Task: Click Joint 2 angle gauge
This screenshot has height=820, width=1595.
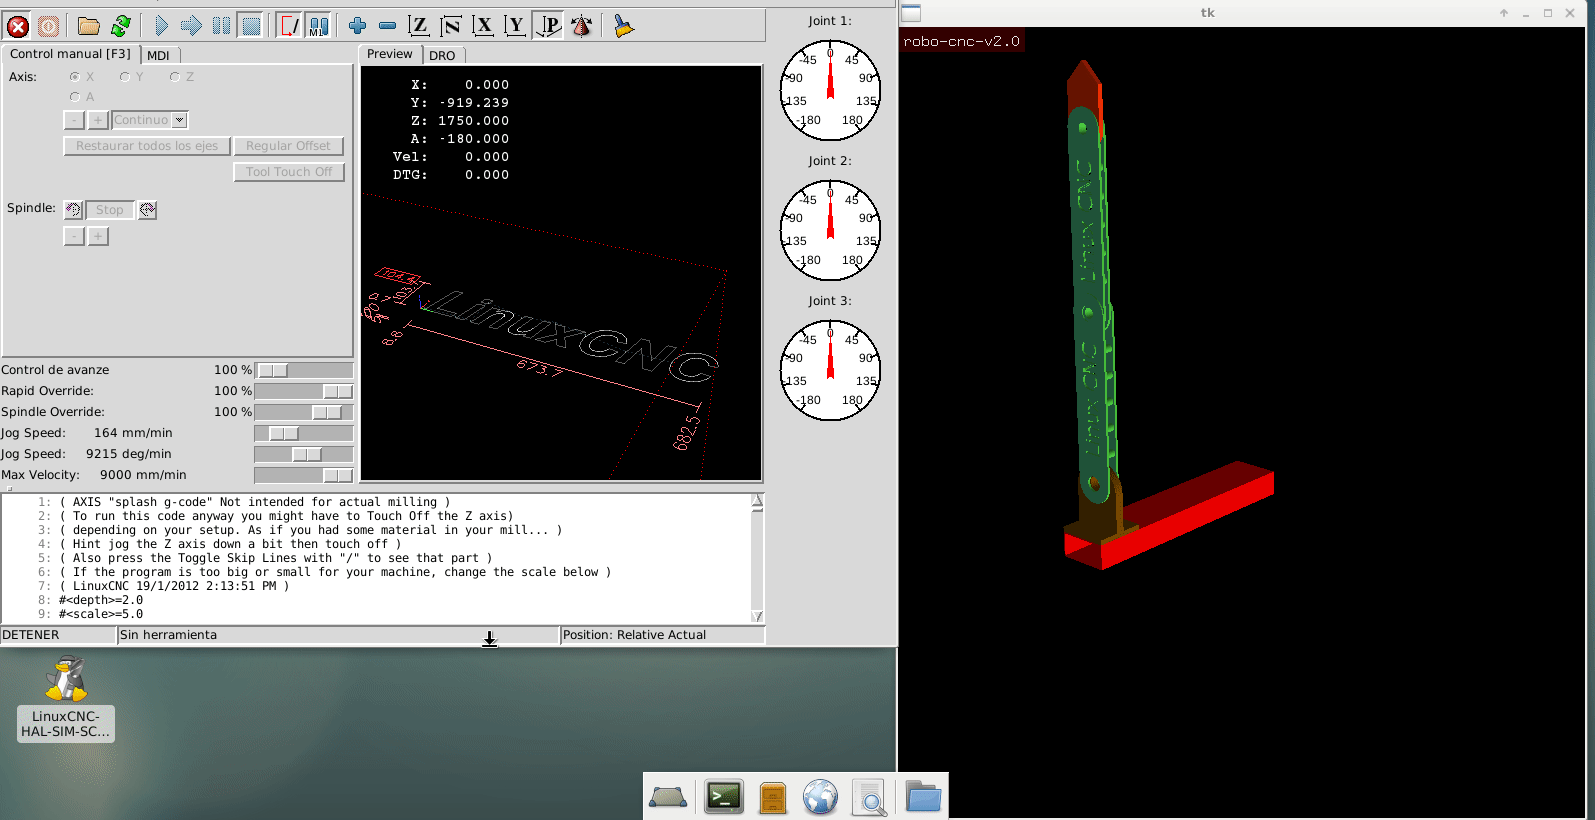Action: (830, 230)
